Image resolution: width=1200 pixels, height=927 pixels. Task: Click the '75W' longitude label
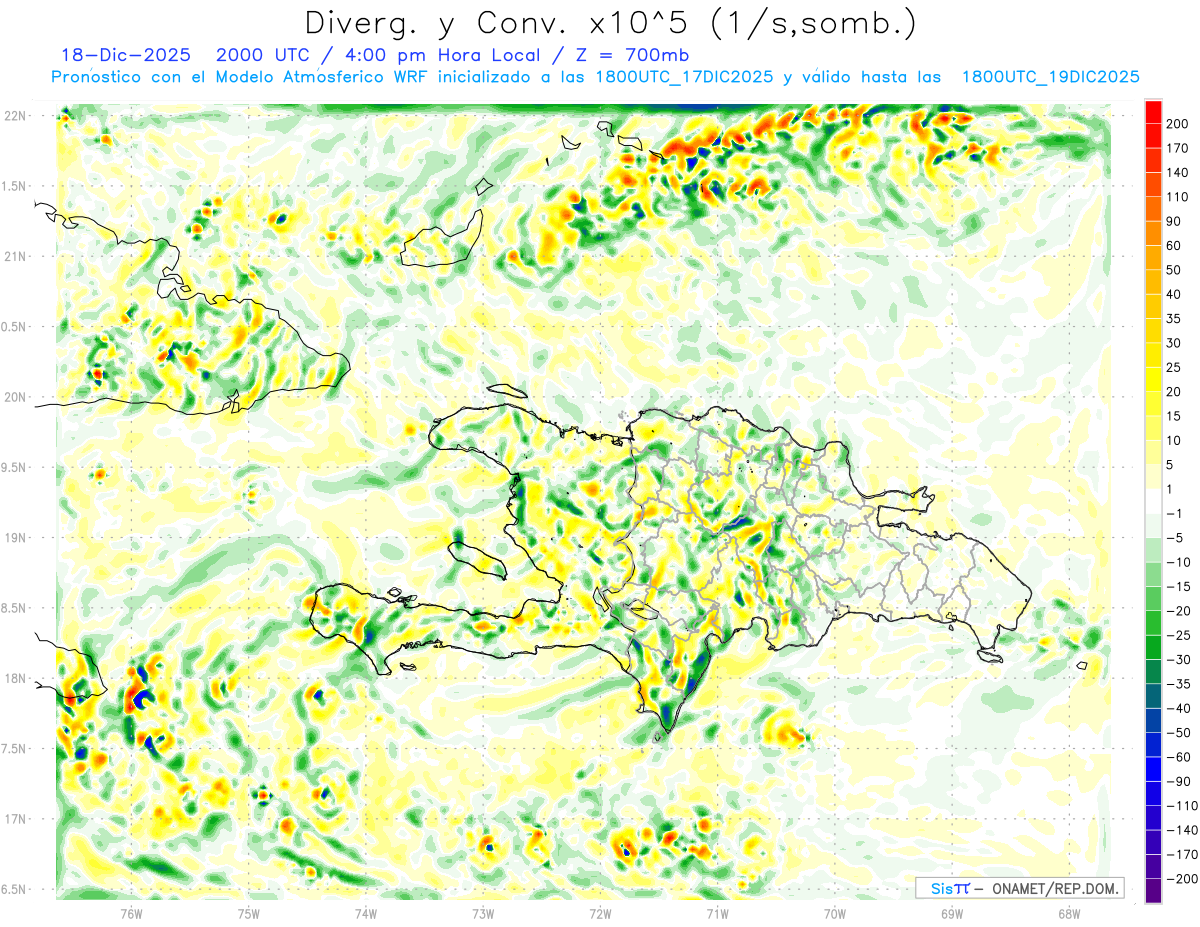point(249,913)
